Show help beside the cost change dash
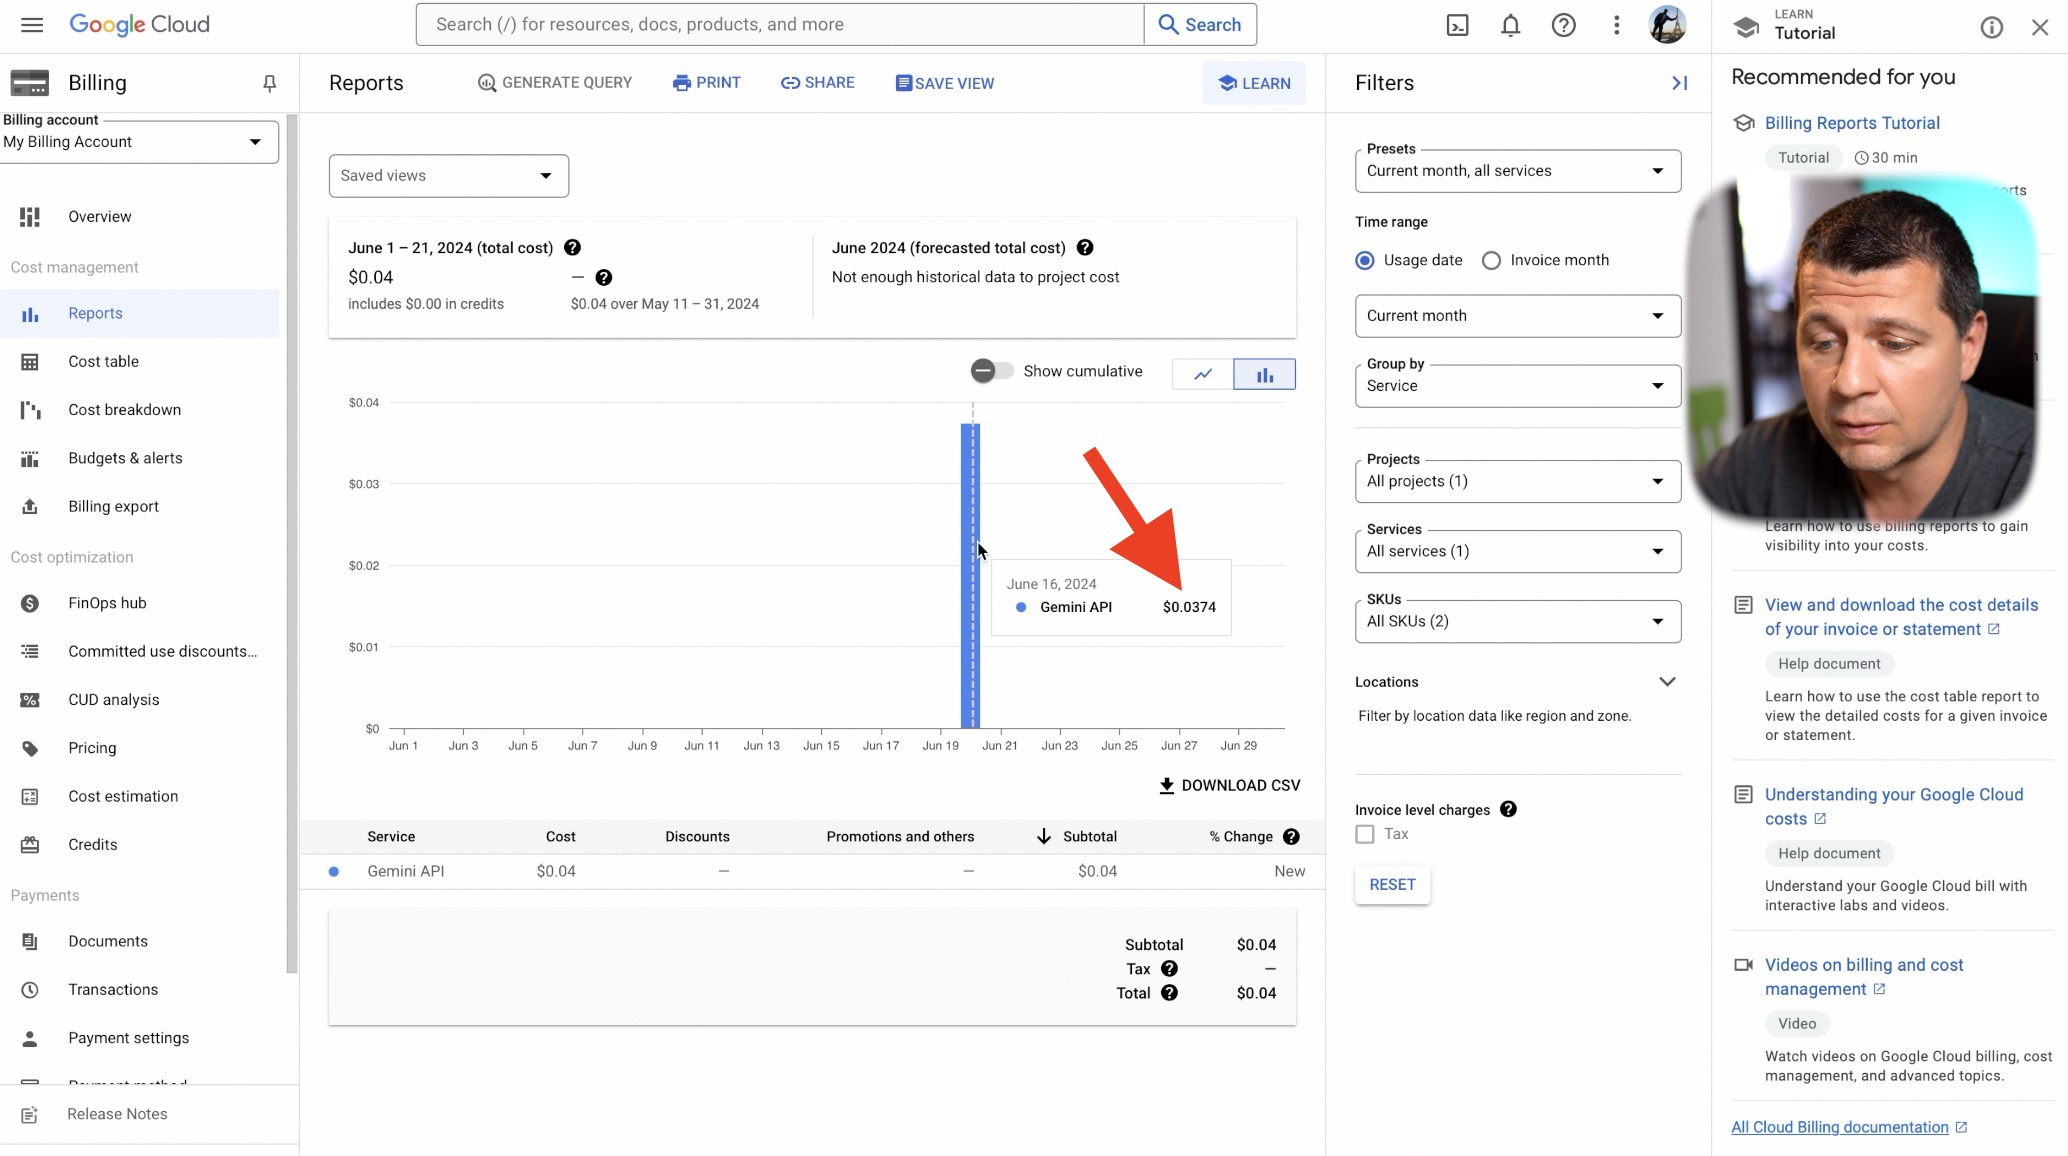 coord(603,278)
